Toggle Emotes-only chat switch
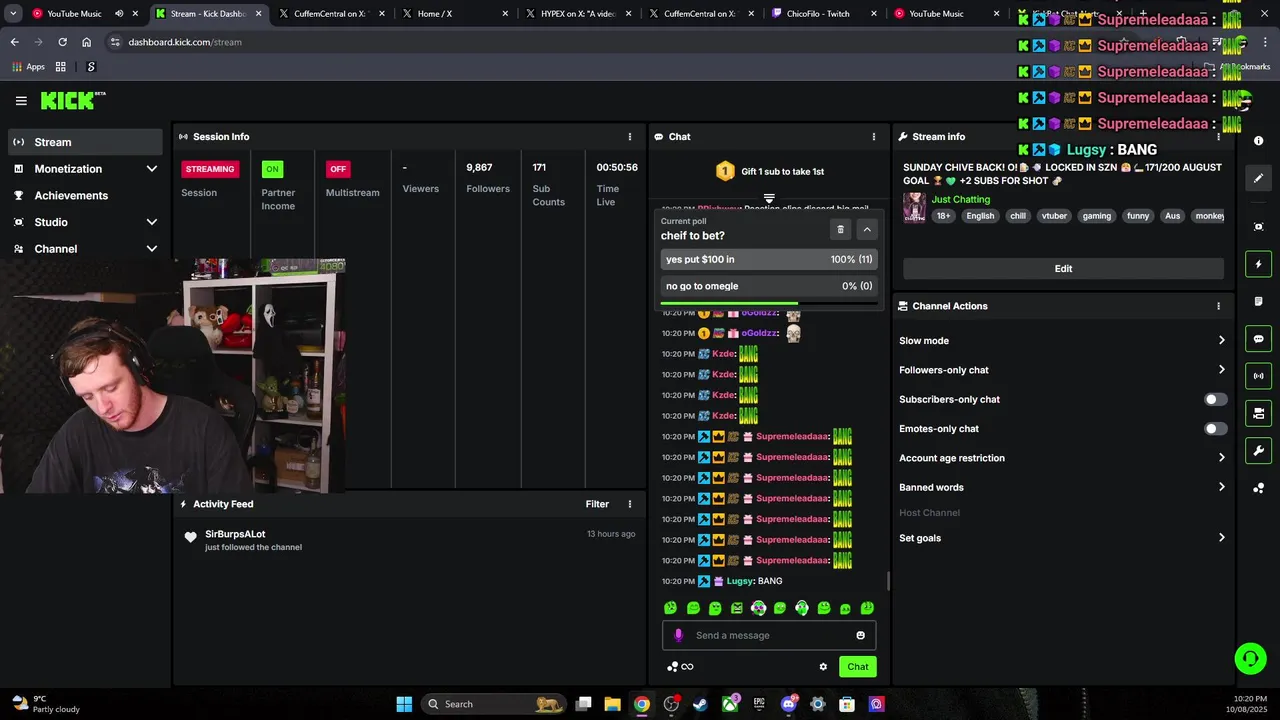This screenshot has width=1280, height=720. coord(1215,429)
